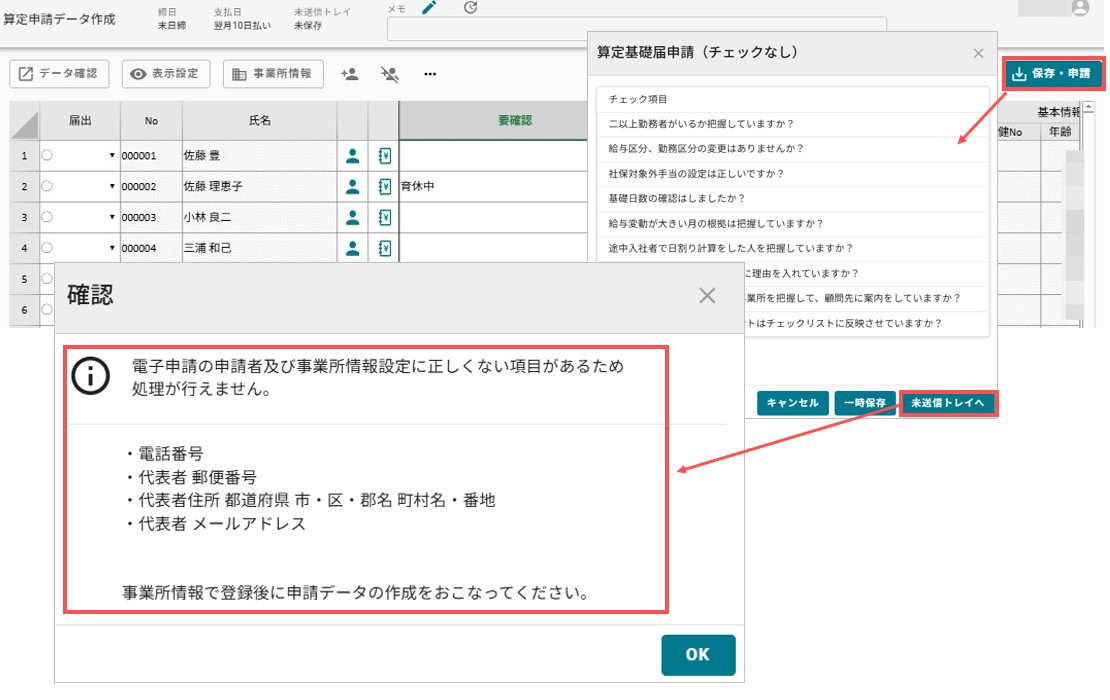The height and width of the screenshot is (700, 1110).
Task: Click the user account avatar icon
Action: click(1080, 8)
